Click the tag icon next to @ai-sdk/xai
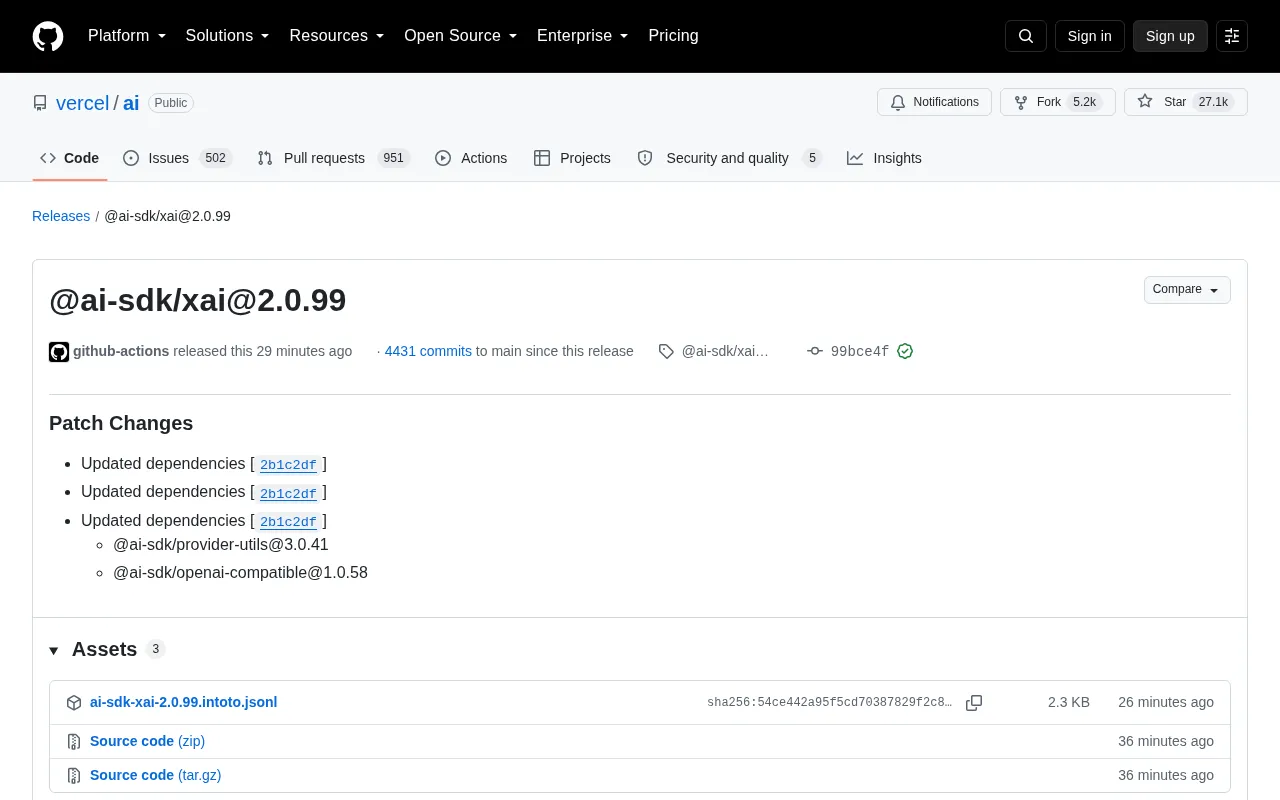The width and height of the screenshot is (1280, 800). (x=666, y=351)
